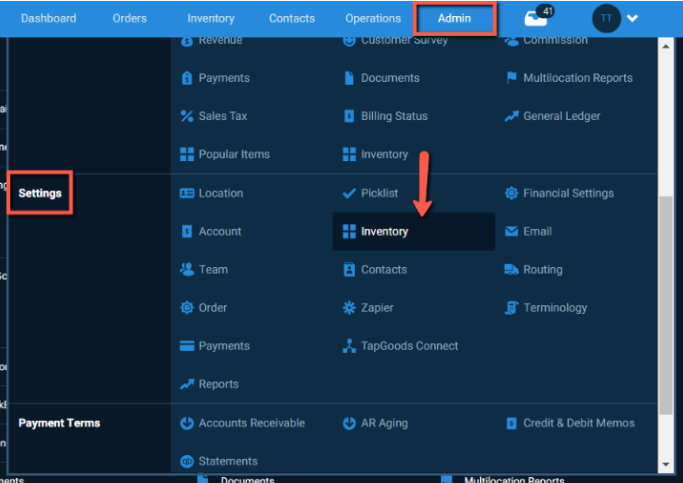Click the Payments tag icon under reports

point(187,78)
